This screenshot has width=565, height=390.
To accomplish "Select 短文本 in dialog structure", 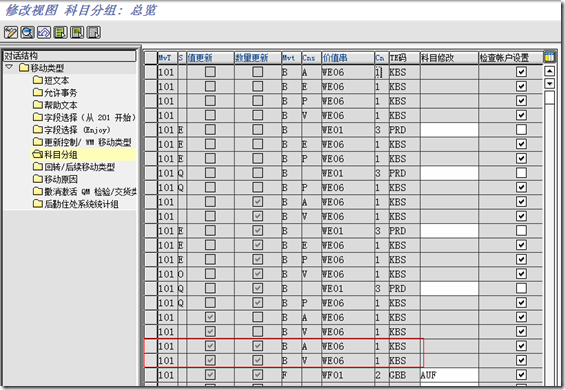I will point(56,80).
